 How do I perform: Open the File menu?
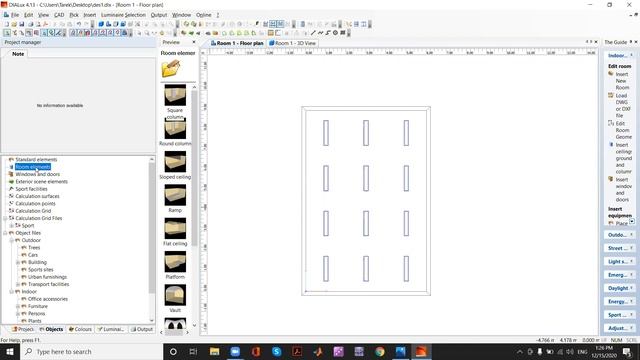pos(15,15)
